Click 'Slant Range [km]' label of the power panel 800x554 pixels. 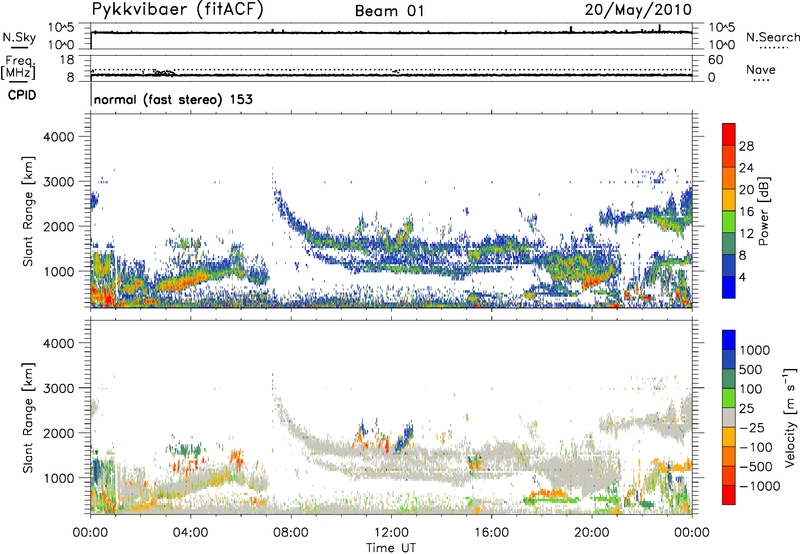pos(28,211)
